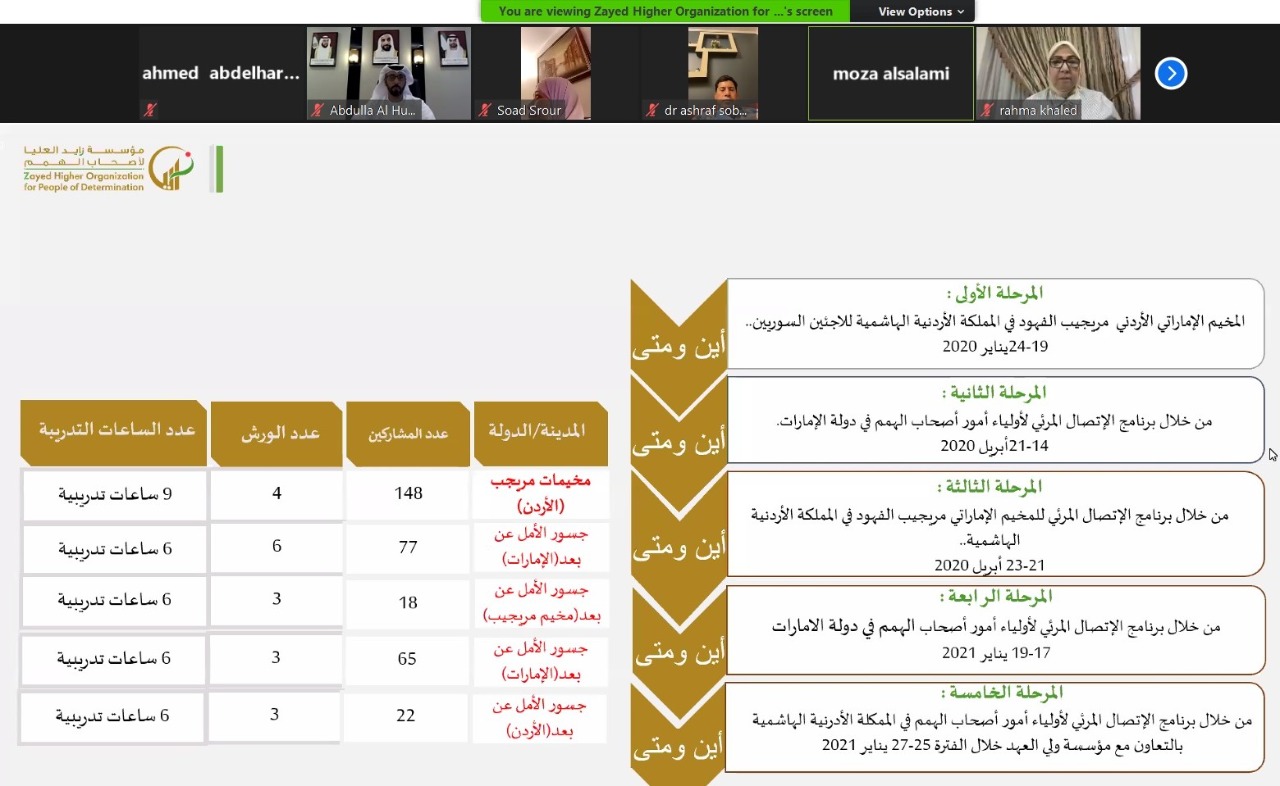Screen dimensions: 1280x786
Task: Click the المرحلة الخامسة phase box
Action: click(994, 727)
